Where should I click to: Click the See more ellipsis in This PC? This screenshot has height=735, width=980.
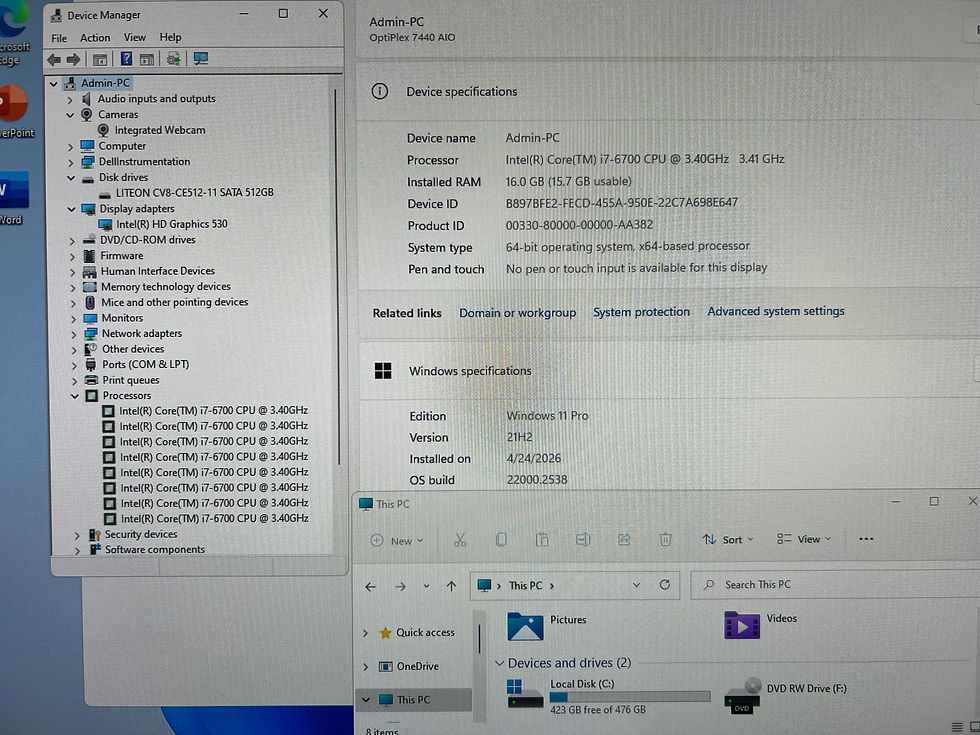click(866, 539)
